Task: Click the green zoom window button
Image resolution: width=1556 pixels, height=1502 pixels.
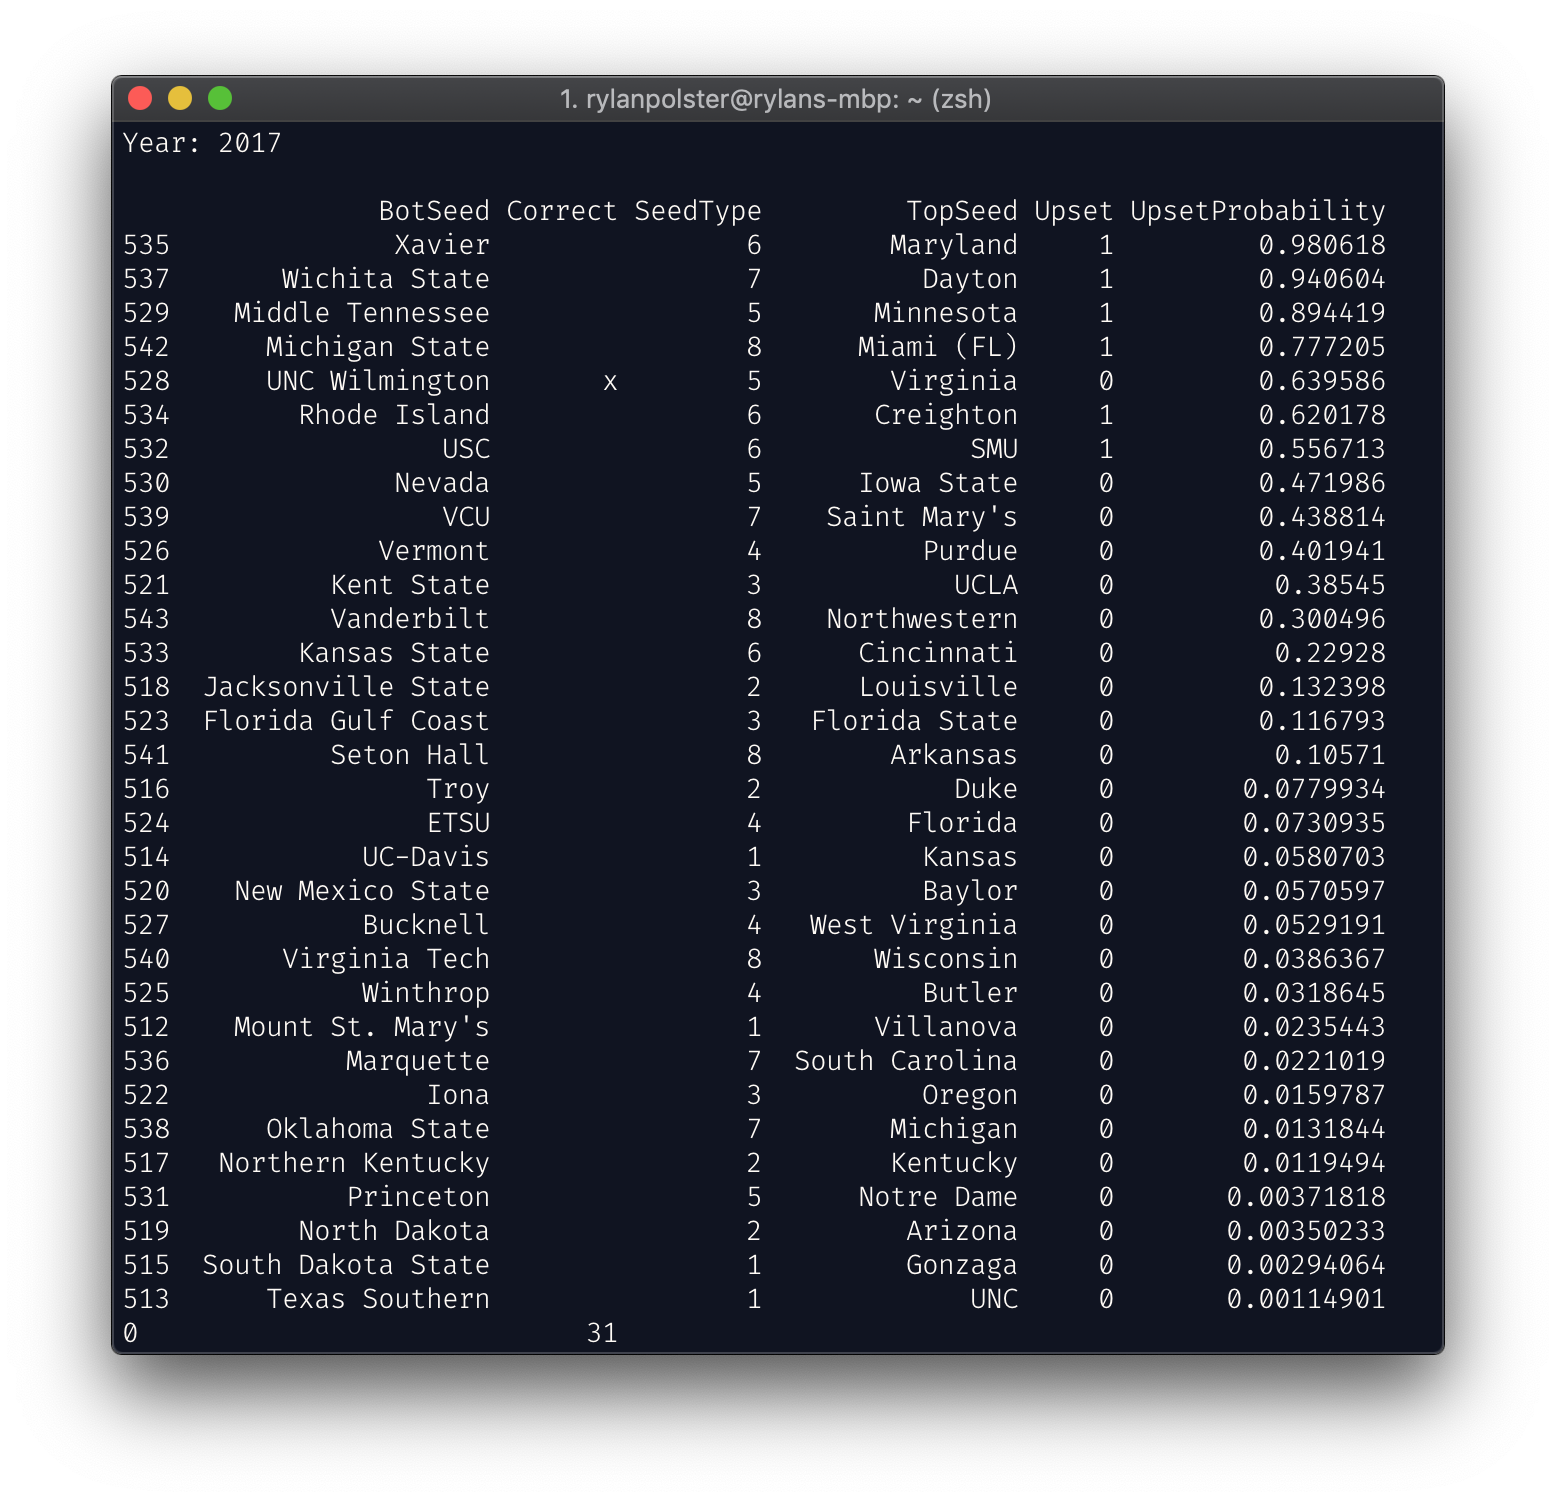Action: (220, 98)
